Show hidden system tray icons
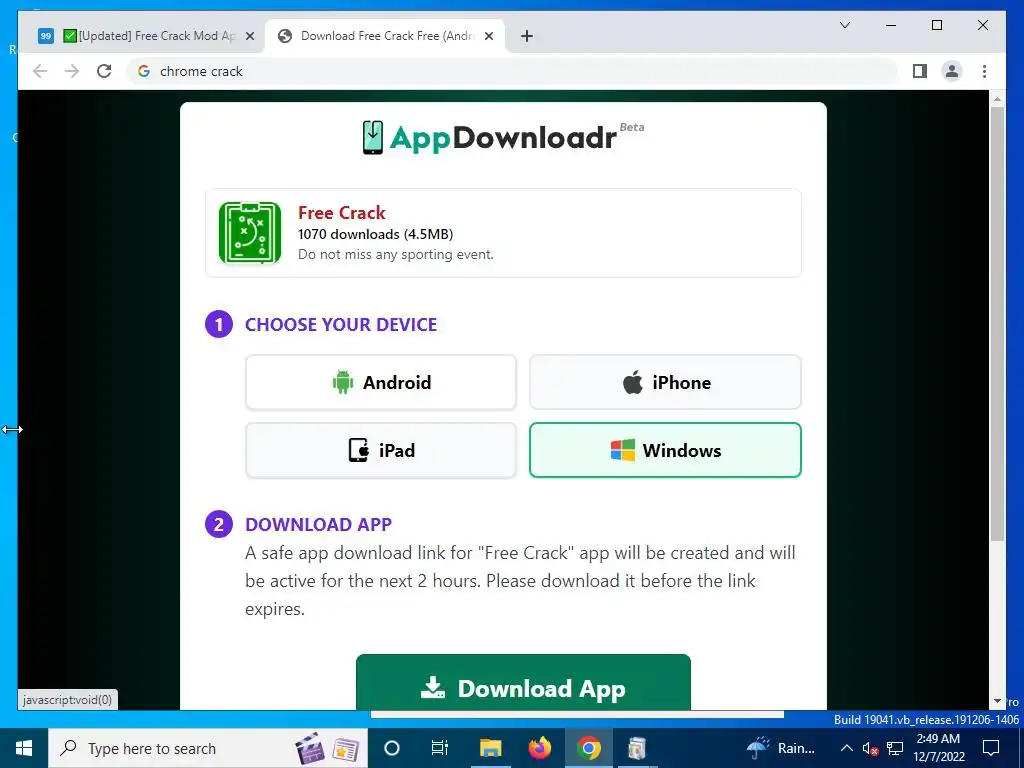The image size is (1024, 768). click(846, 748)
